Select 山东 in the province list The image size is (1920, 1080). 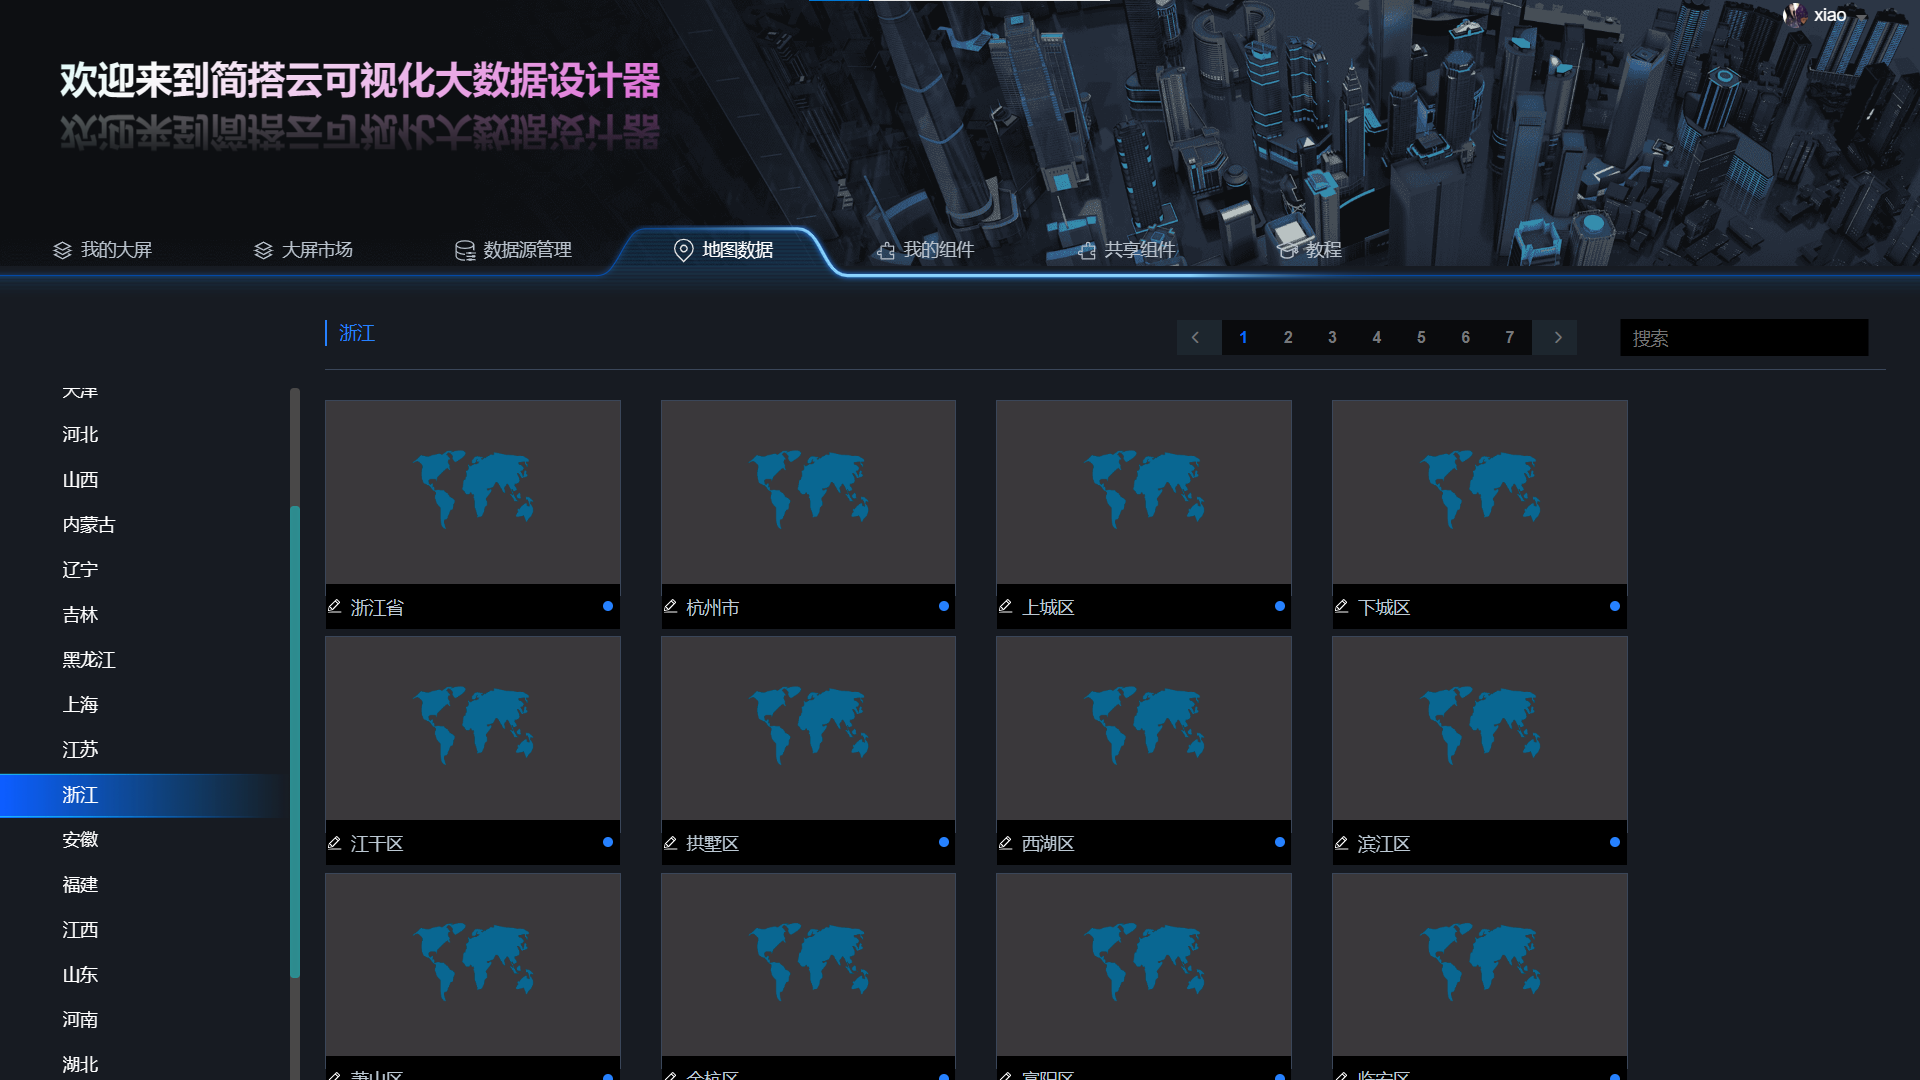(80, 975)
